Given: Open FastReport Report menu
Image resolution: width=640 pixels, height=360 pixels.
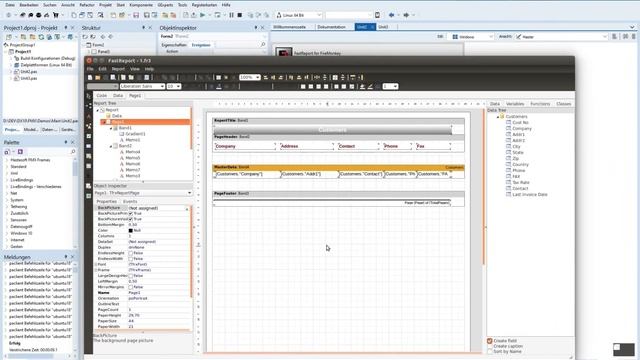Looking at the screenshot, I should pyautogui.click(x=118, y=69).
